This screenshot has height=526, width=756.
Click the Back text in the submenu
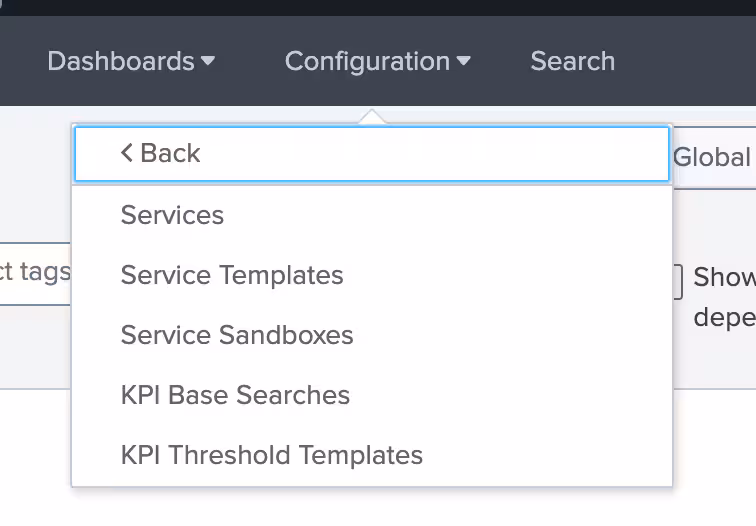(170, 153)
